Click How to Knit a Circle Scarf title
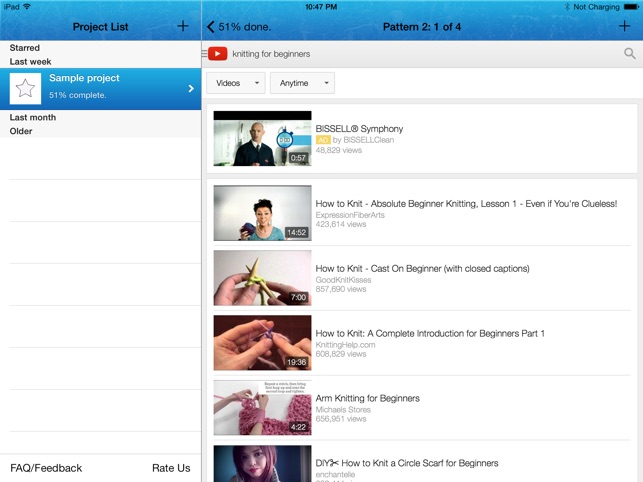Screen dimensions: 643x482 407,463
